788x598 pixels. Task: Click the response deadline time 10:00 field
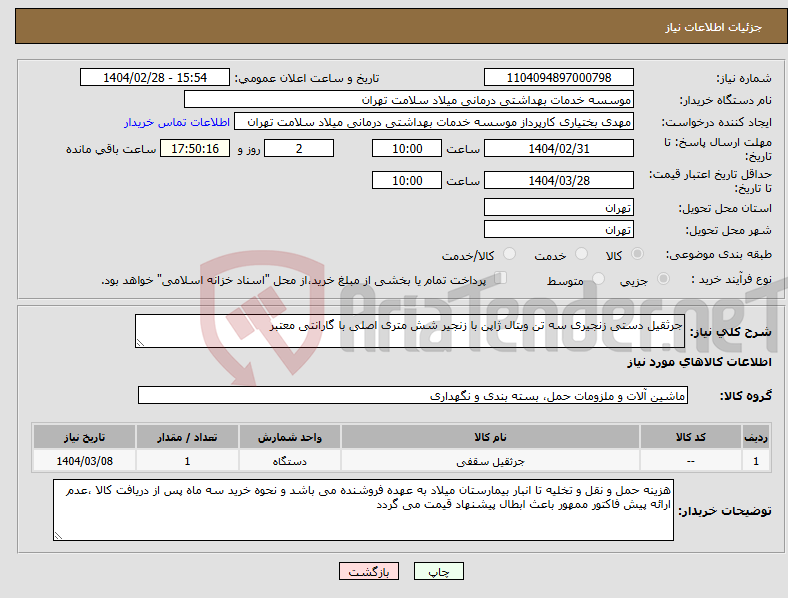[407, 149]
